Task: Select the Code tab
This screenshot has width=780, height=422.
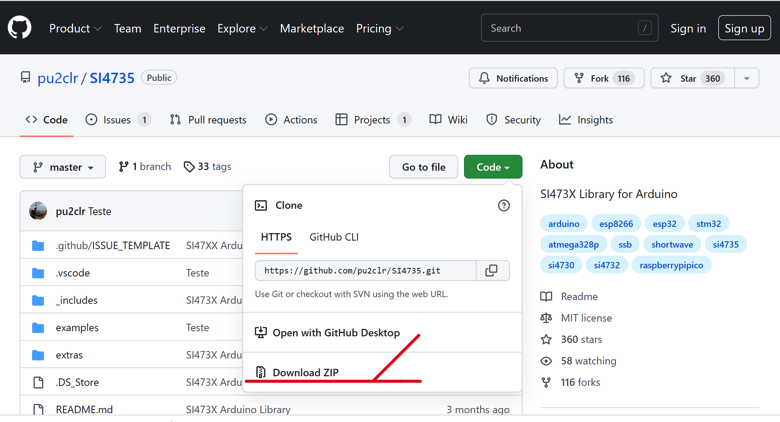Action: (x=46, y=120)
